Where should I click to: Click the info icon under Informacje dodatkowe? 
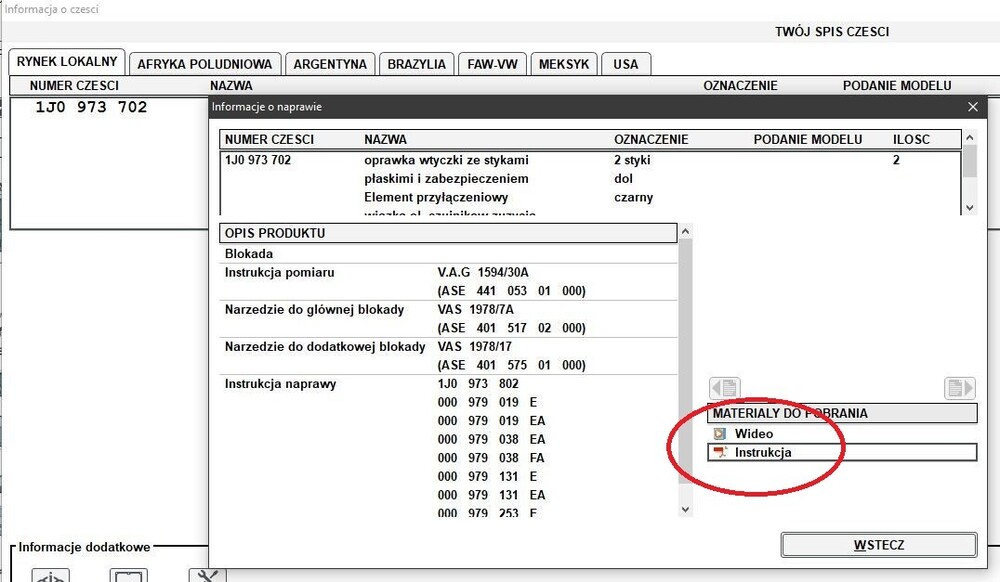tap(50, 575)
